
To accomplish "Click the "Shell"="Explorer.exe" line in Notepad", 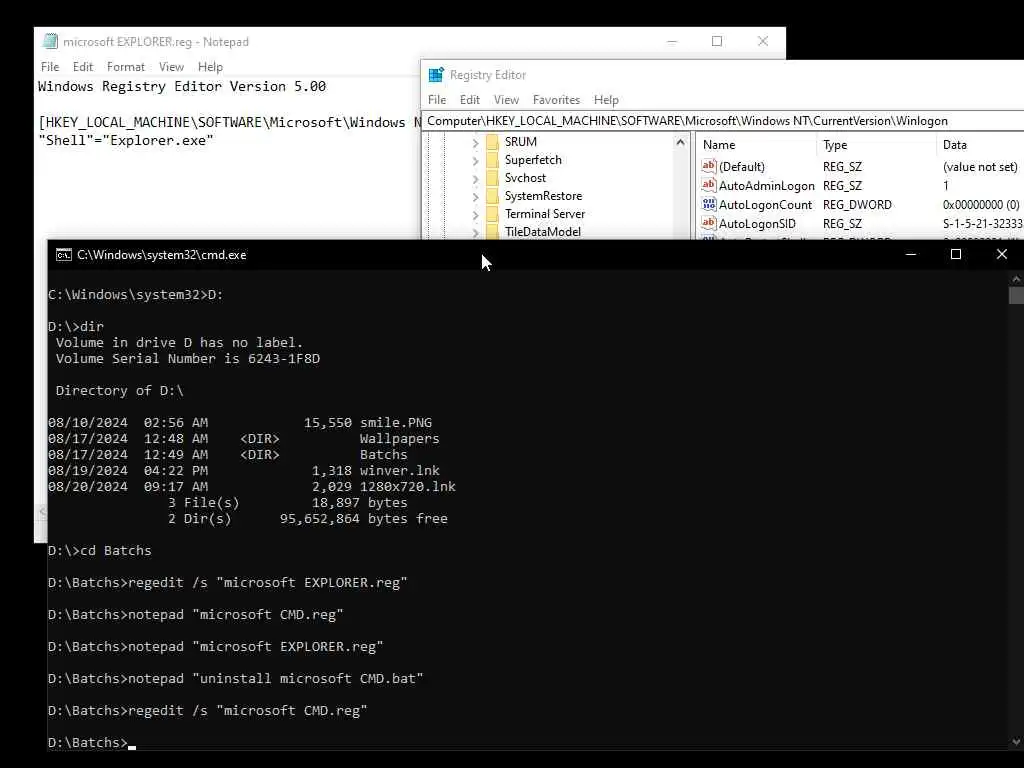I will point(125,140).
